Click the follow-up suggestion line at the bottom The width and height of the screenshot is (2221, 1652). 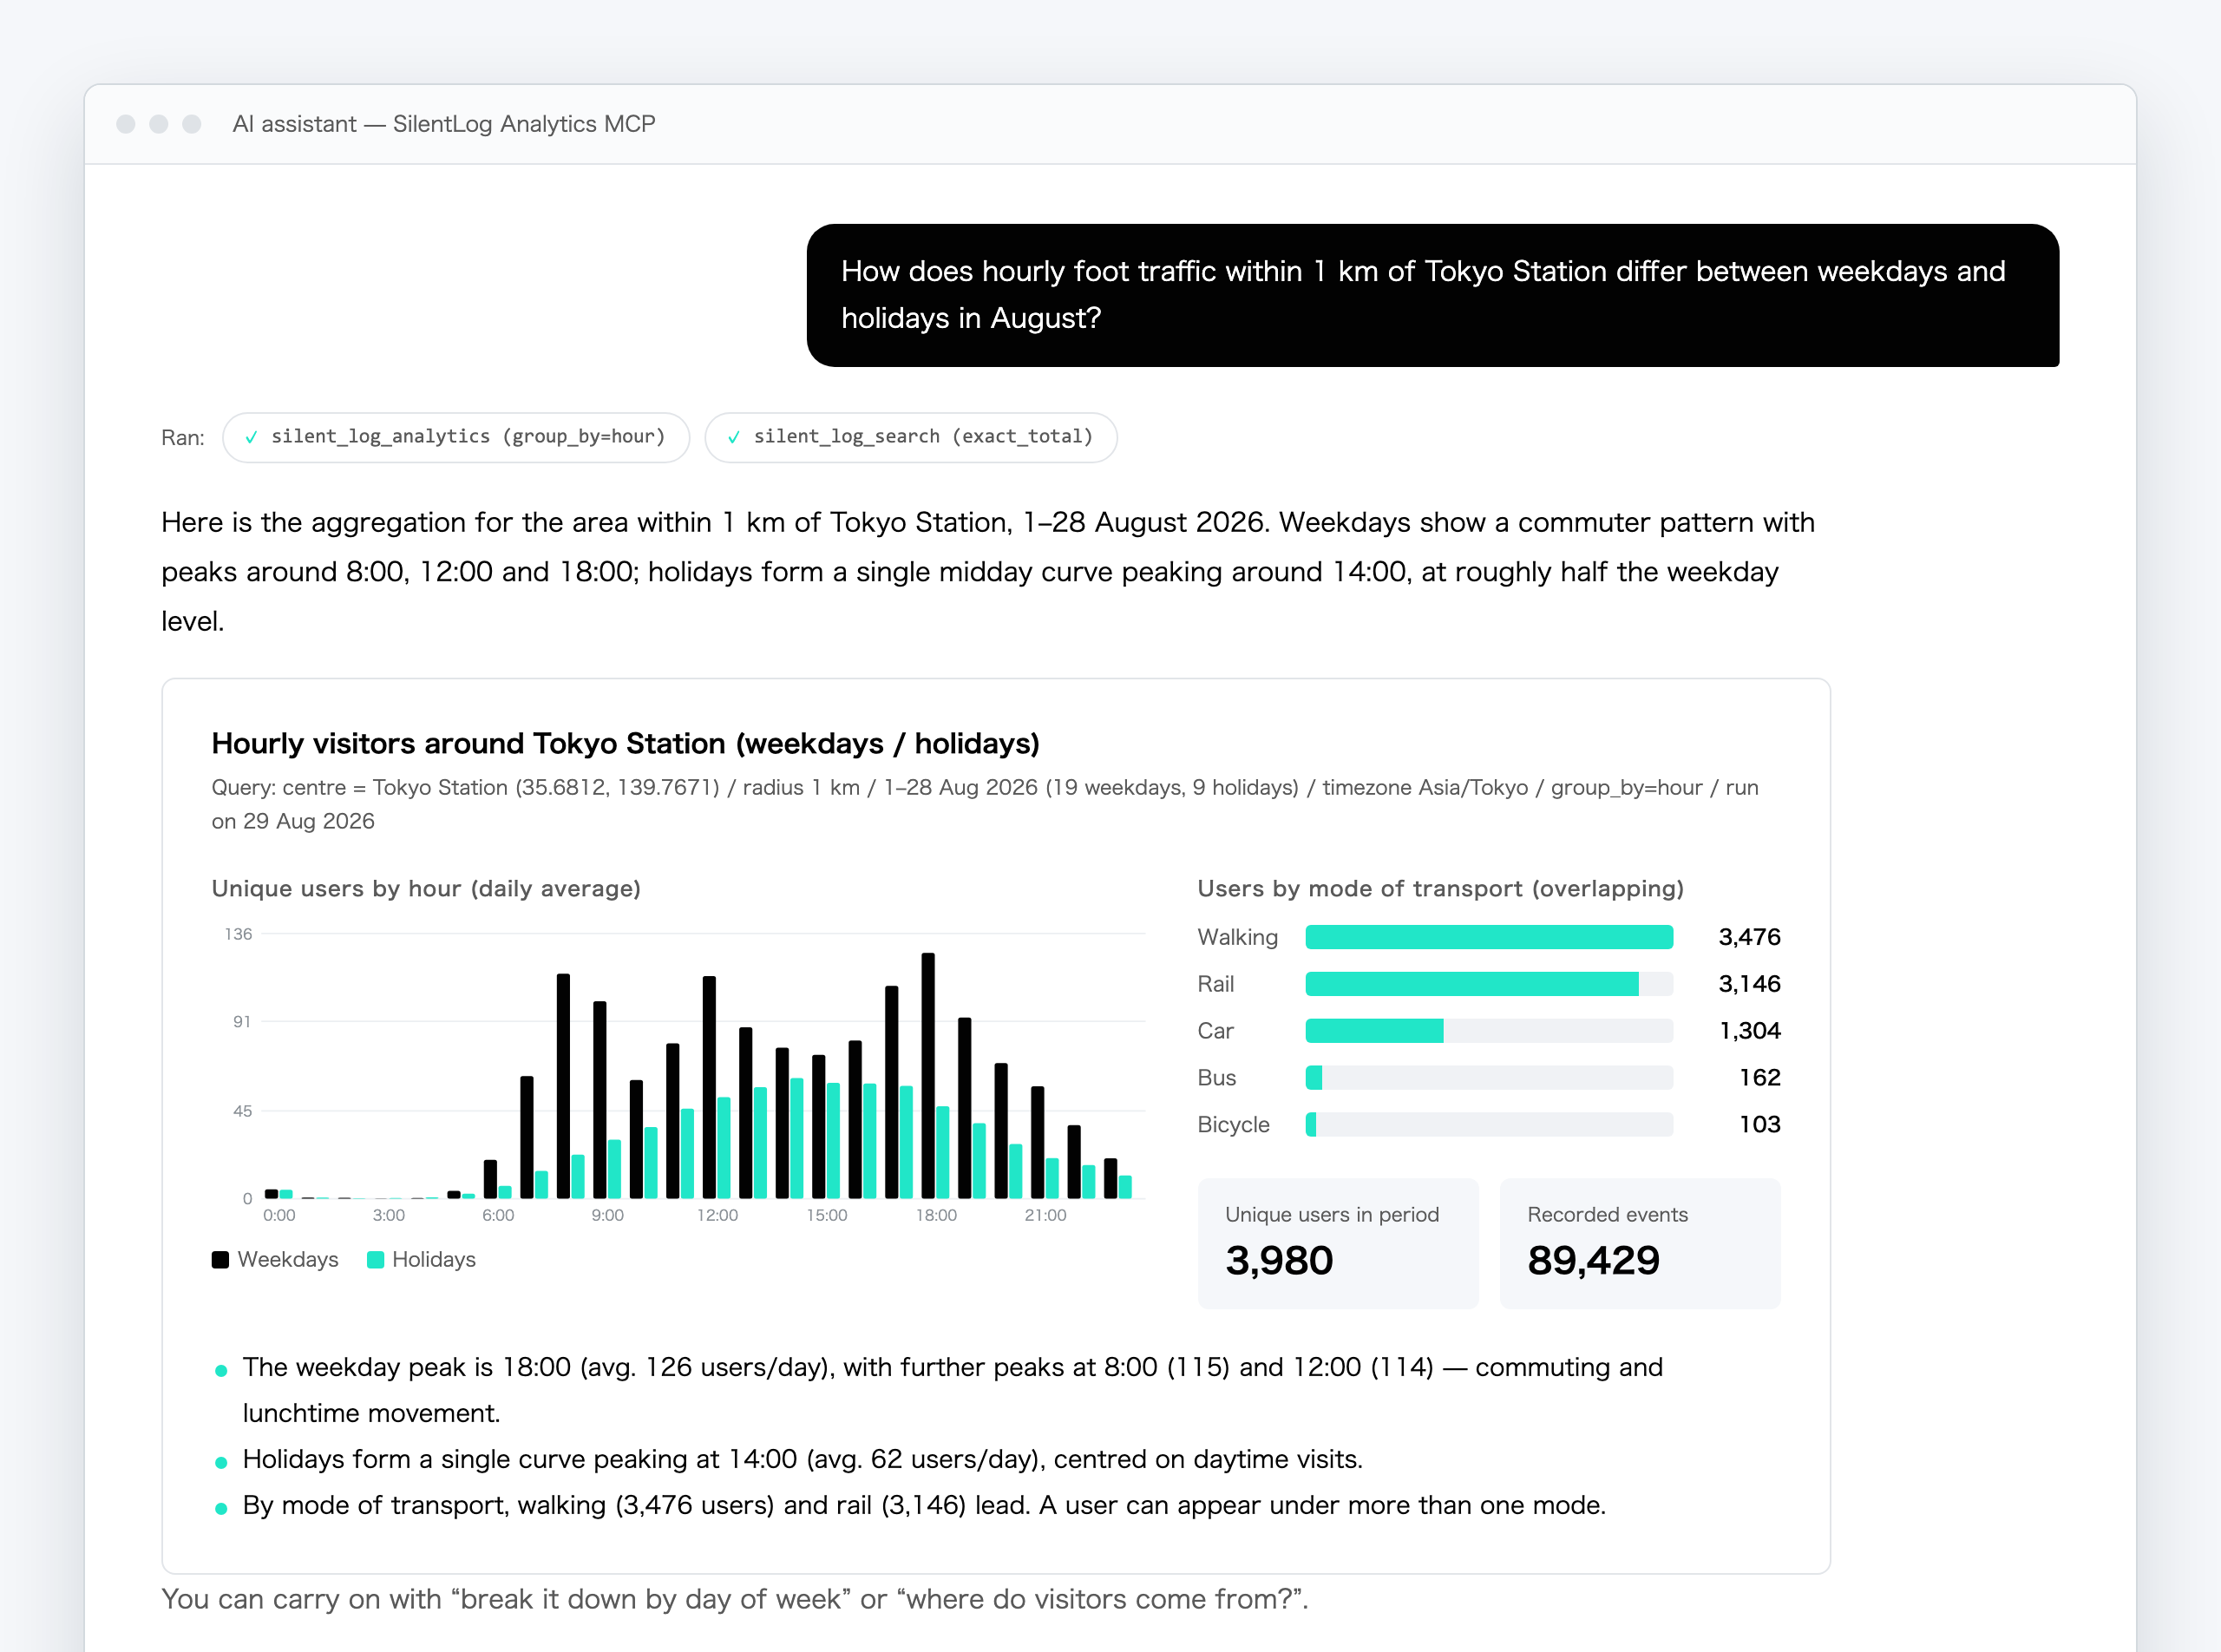pyautogui.click(x=735, y=1599)
